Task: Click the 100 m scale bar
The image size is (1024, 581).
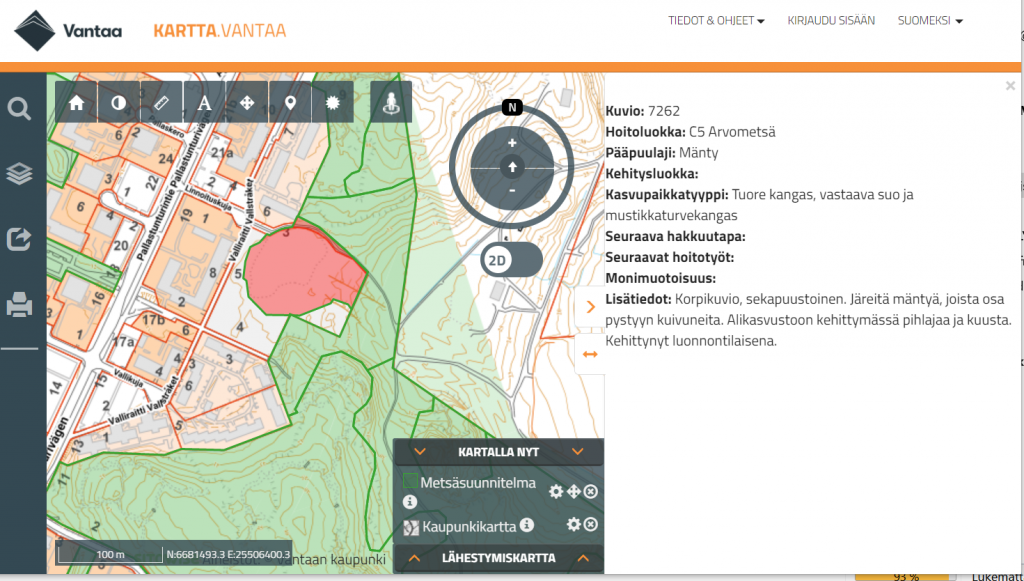Action: [x=109, y=554]
